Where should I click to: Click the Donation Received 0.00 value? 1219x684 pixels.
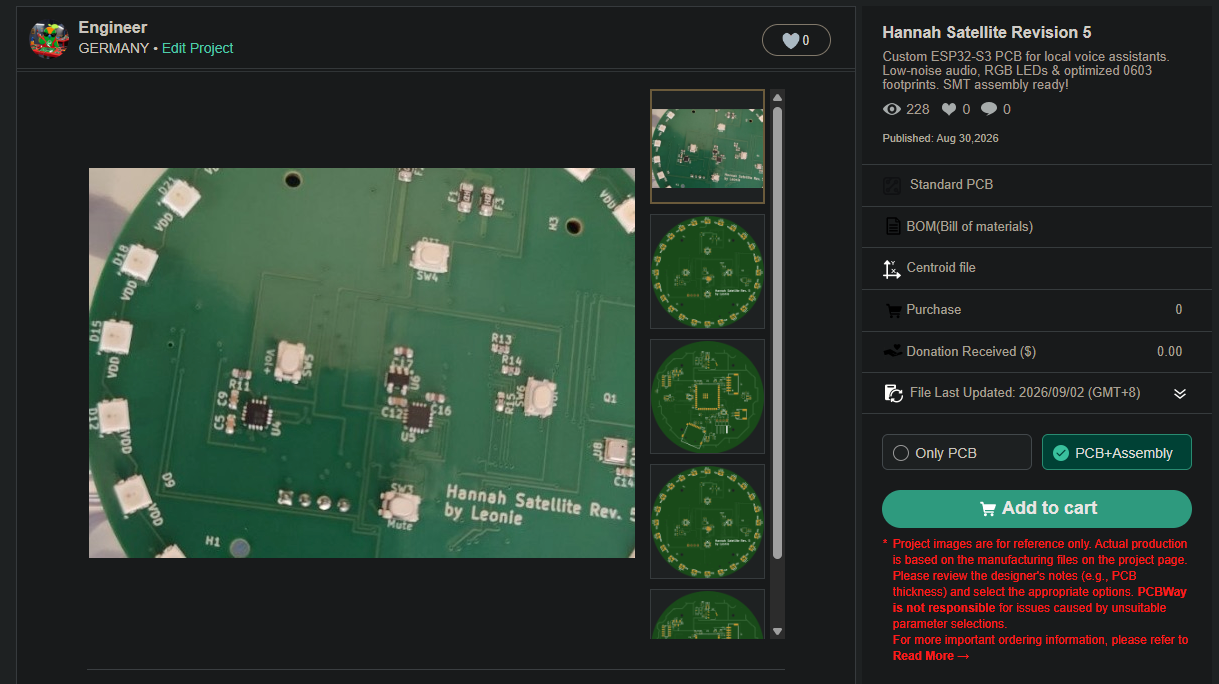tap(1169, 352)
